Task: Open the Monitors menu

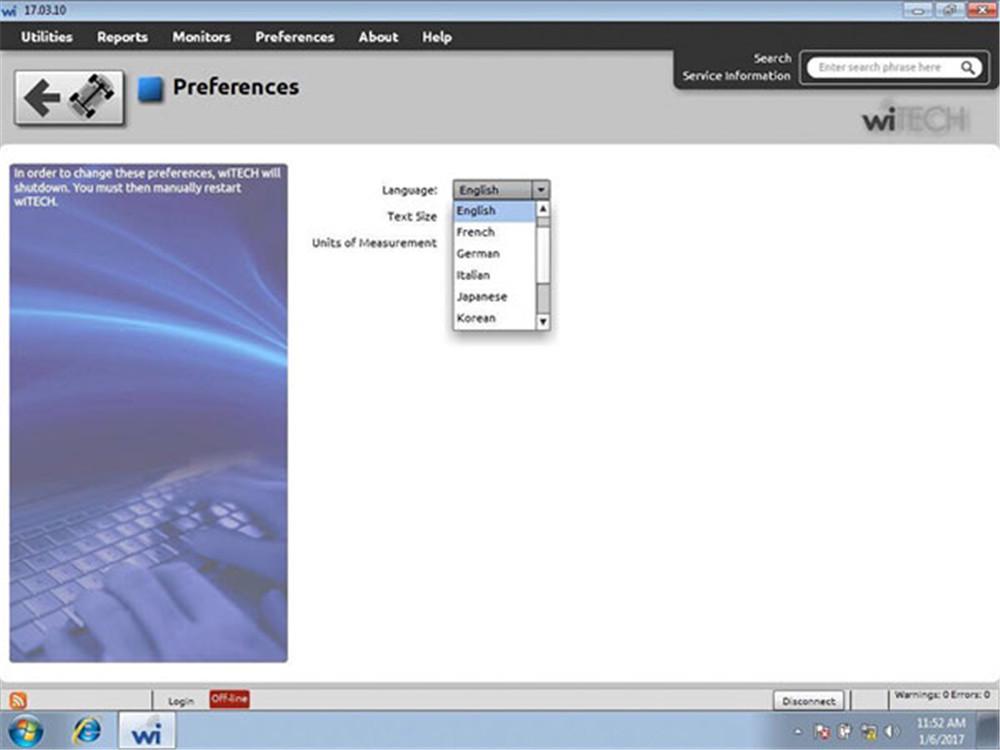Action: (201, 37)
